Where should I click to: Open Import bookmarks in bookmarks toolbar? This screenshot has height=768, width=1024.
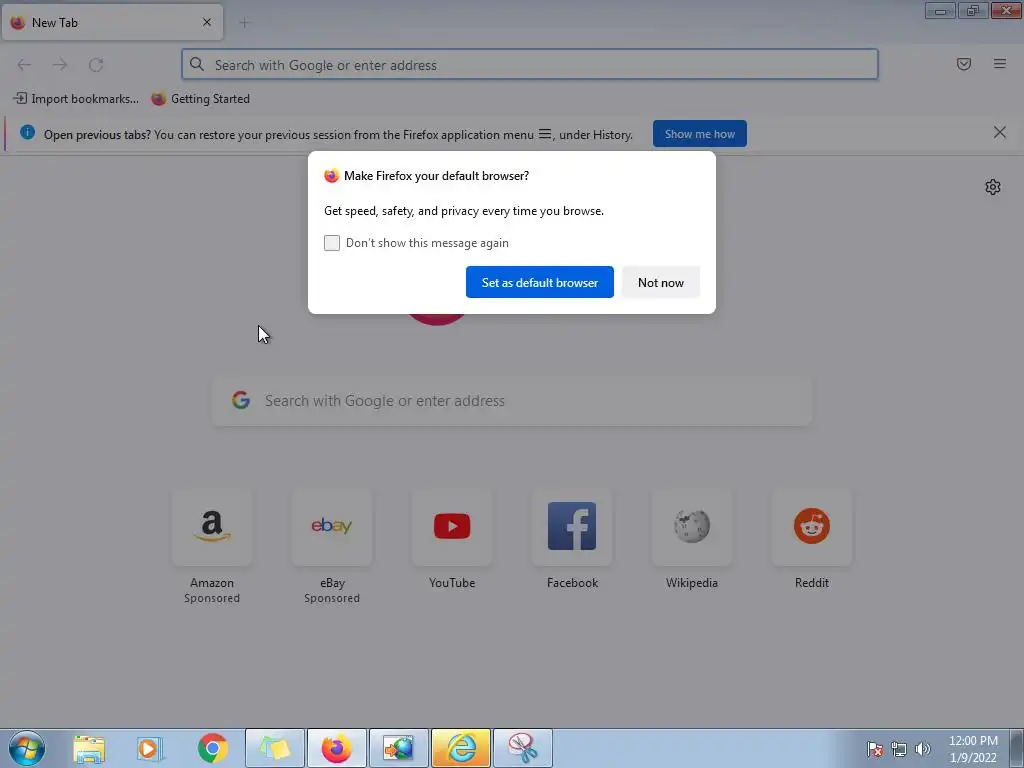[76, 99]
